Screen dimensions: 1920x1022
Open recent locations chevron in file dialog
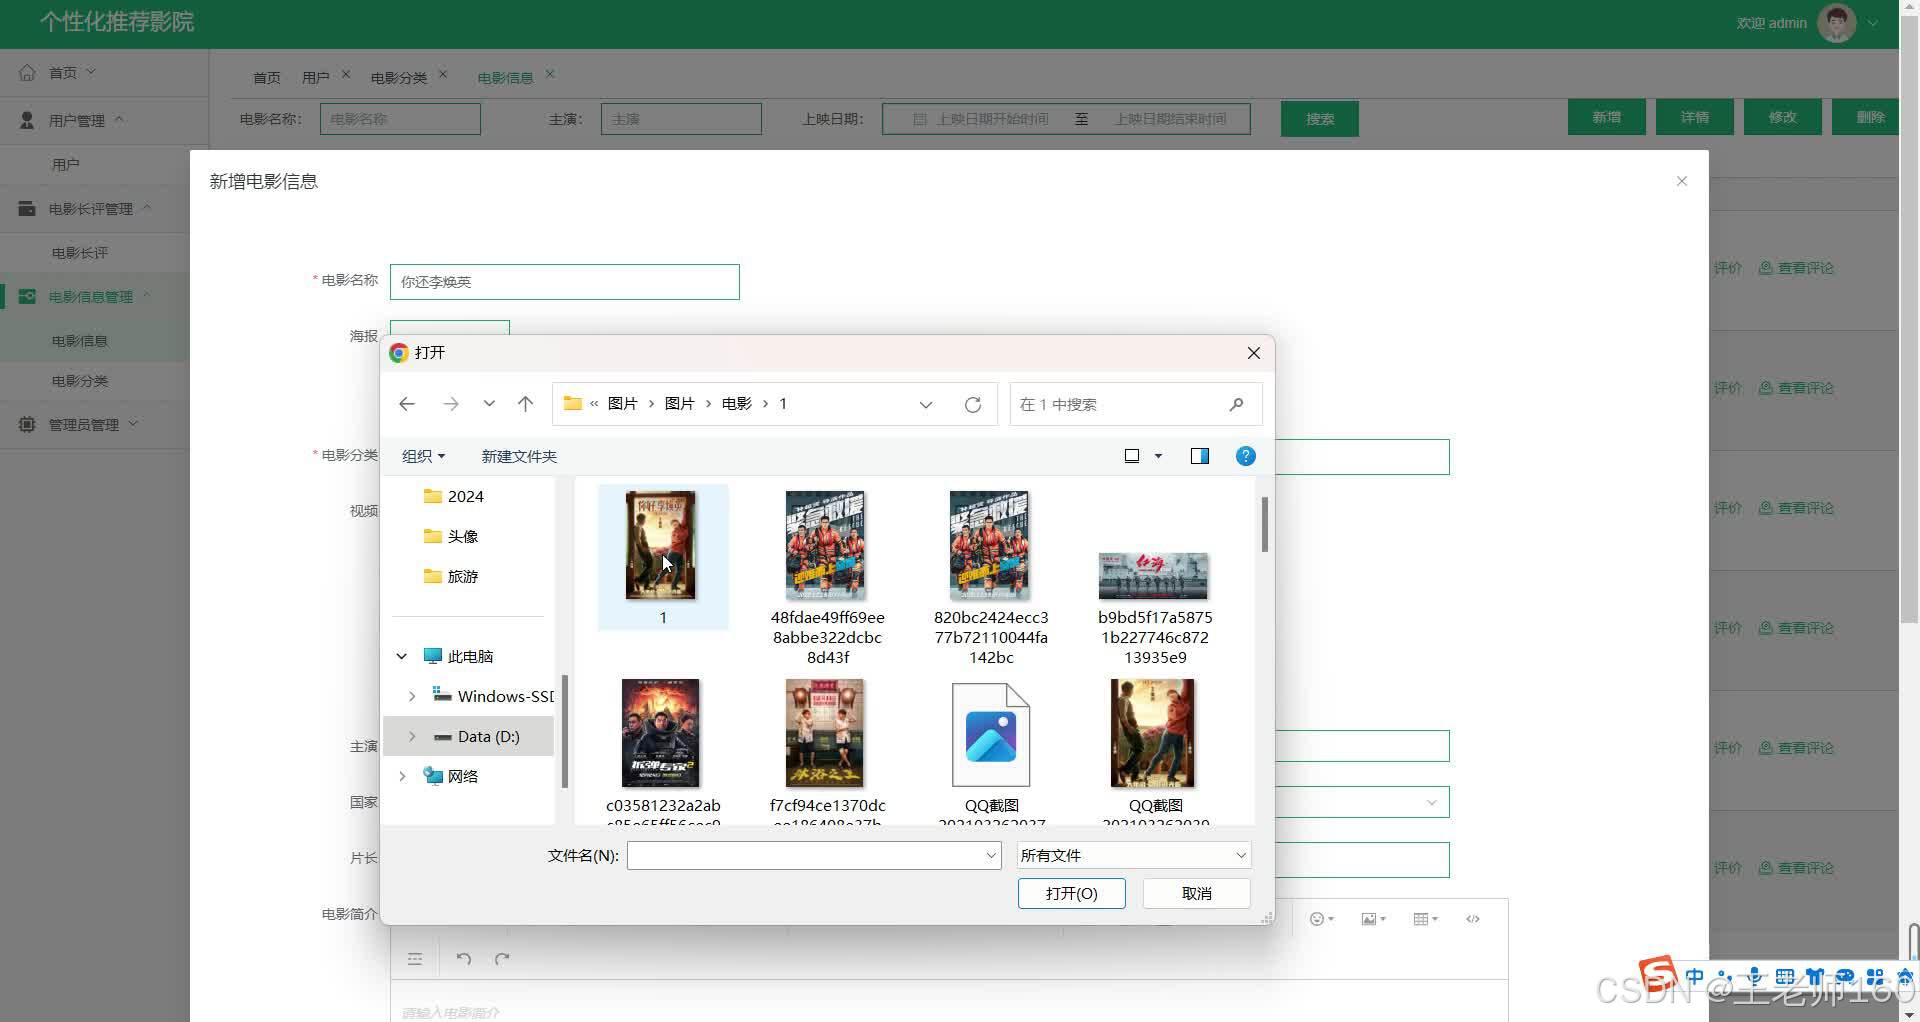tap(489, 404)
